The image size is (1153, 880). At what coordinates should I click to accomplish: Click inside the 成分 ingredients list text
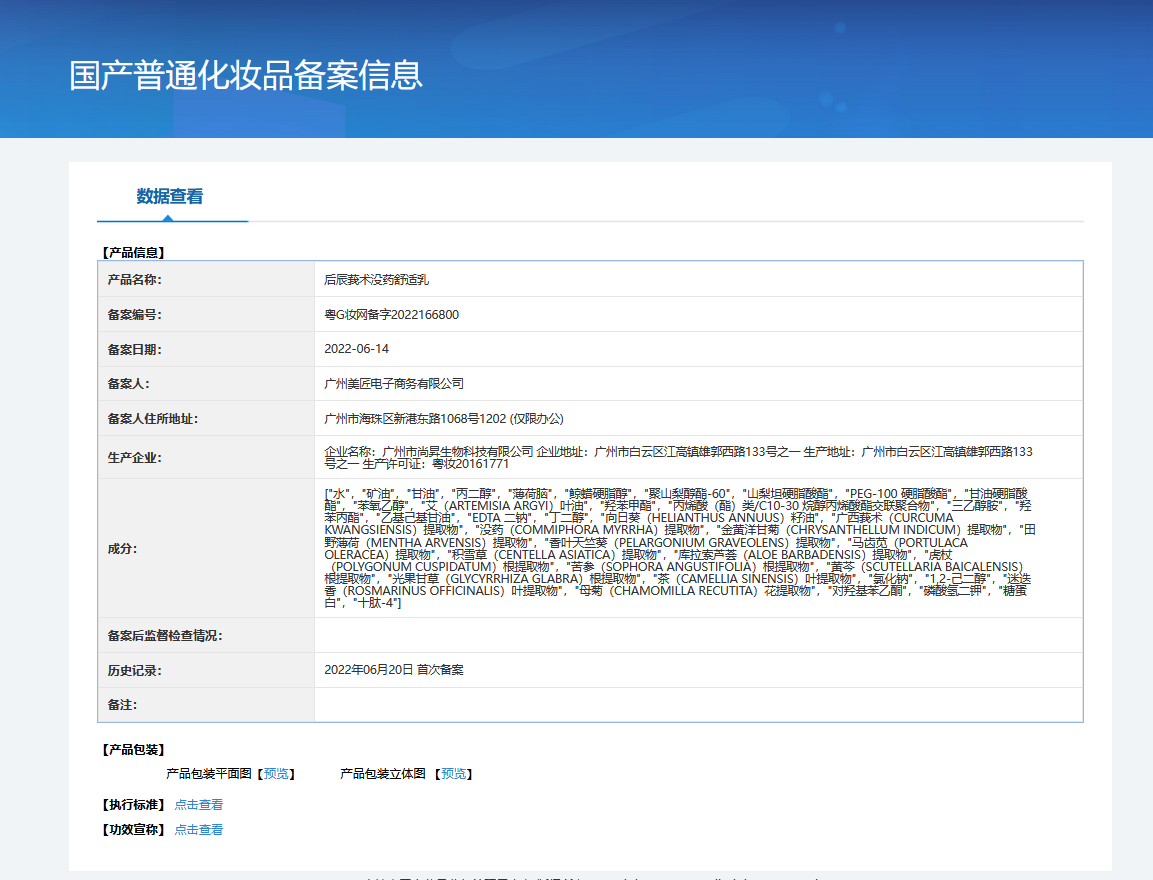pos(678,548)
